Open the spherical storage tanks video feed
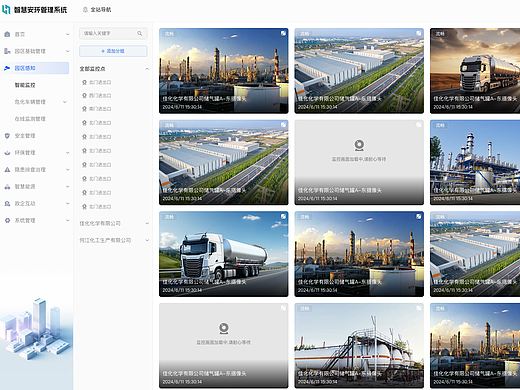 coord(359,346)
